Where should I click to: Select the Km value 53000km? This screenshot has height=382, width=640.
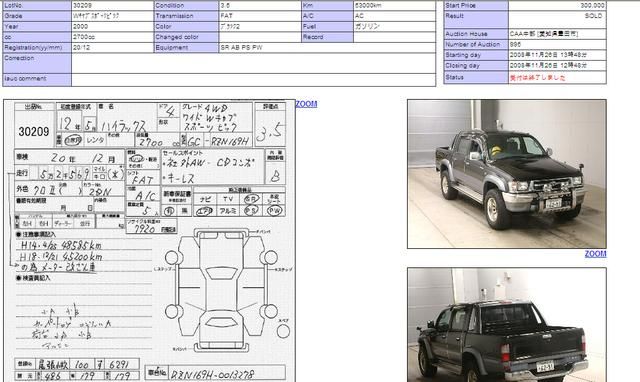[368, 6]
